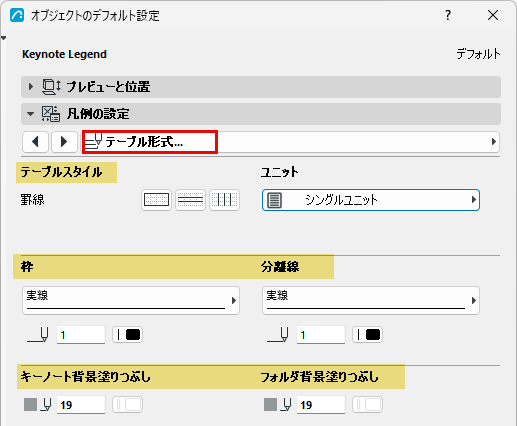Open the シングルユニット unit dropdown
This screenshot has height=426, width=517.
[x=371, y=200]
